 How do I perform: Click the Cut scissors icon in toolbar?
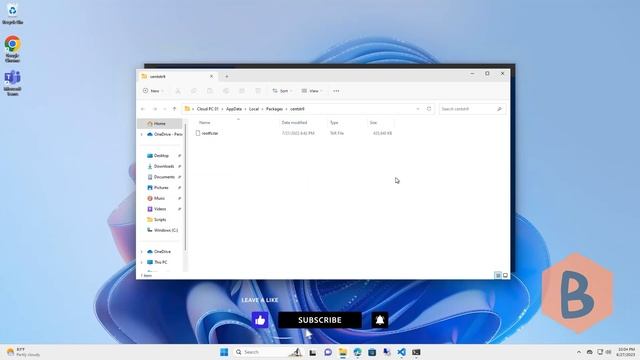pos(178,91)
